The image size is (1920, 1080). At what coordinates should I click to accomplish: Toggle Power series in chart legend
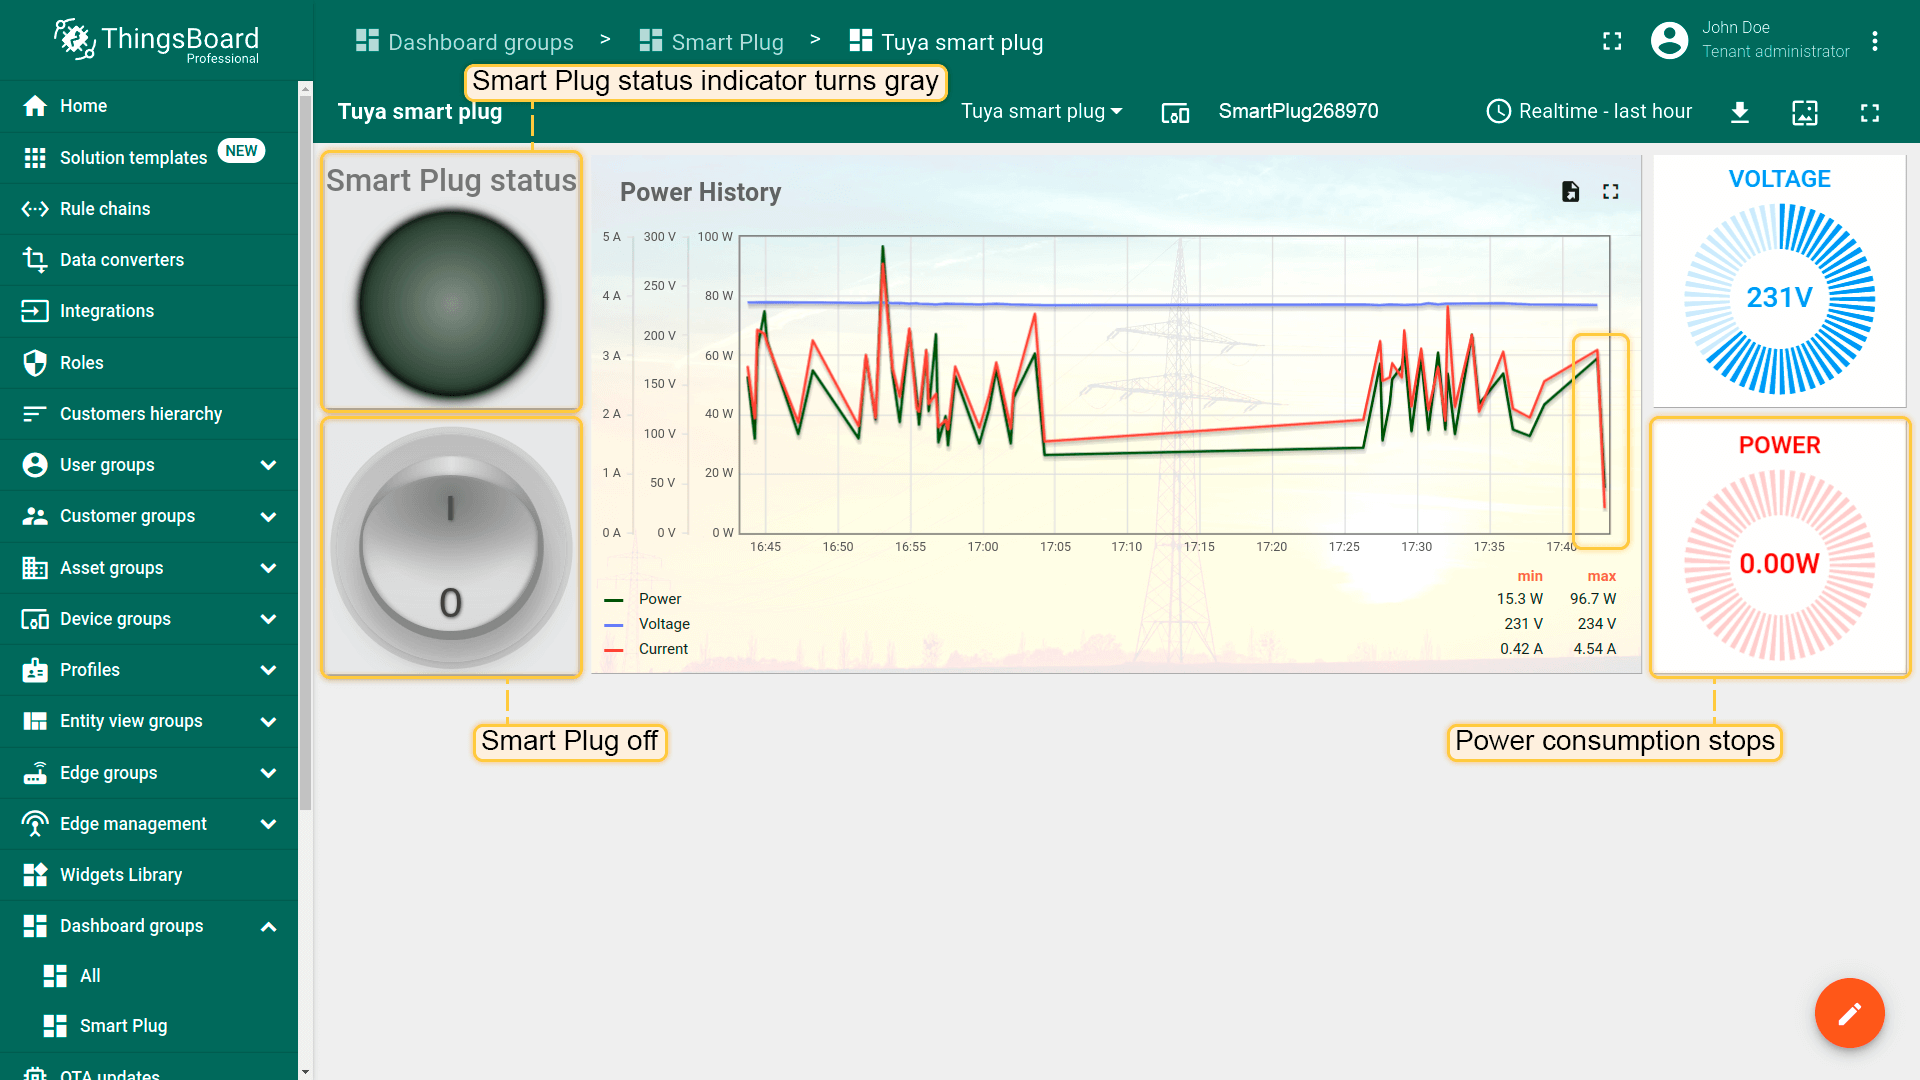tap(660, 599)
